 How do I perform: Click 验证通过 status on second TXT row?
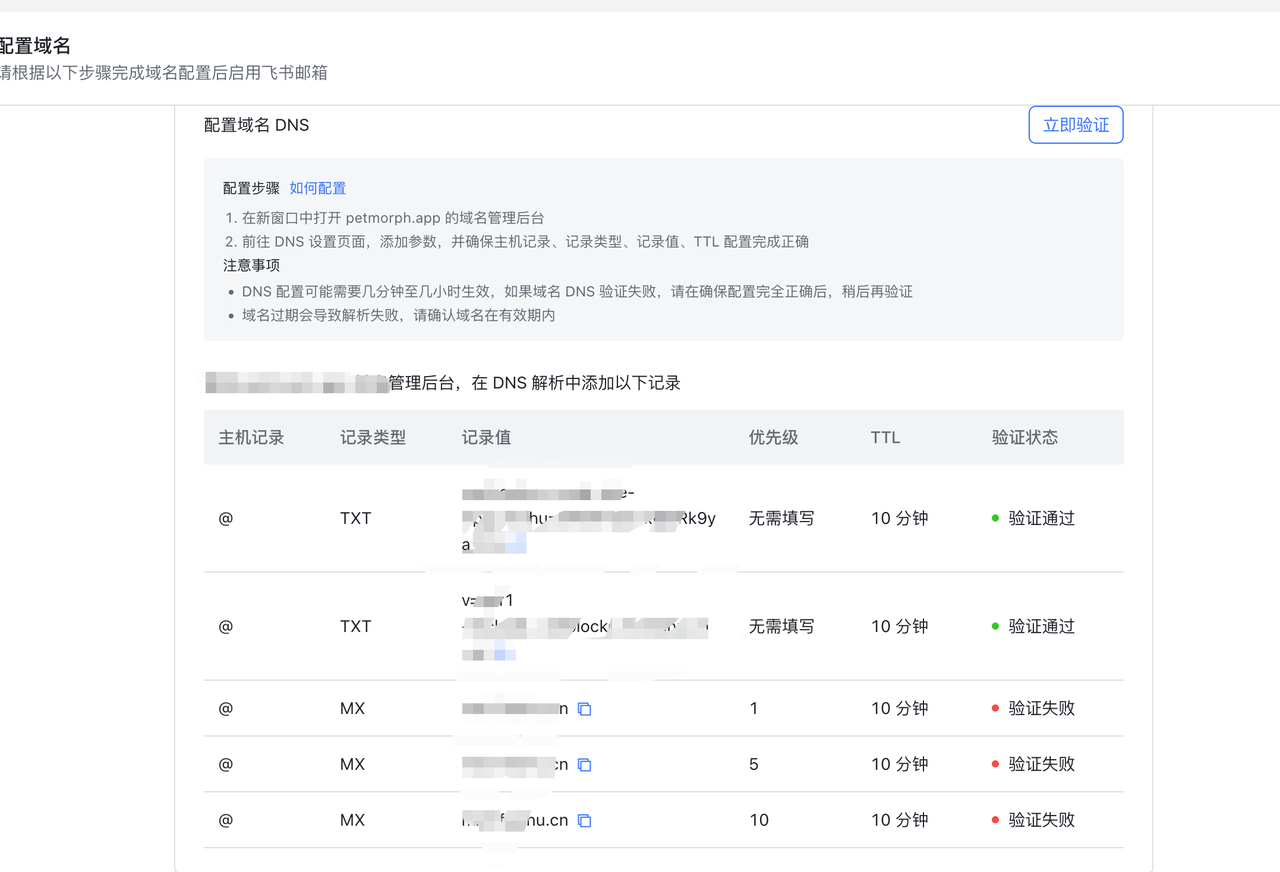click(x=1040, y=626)
